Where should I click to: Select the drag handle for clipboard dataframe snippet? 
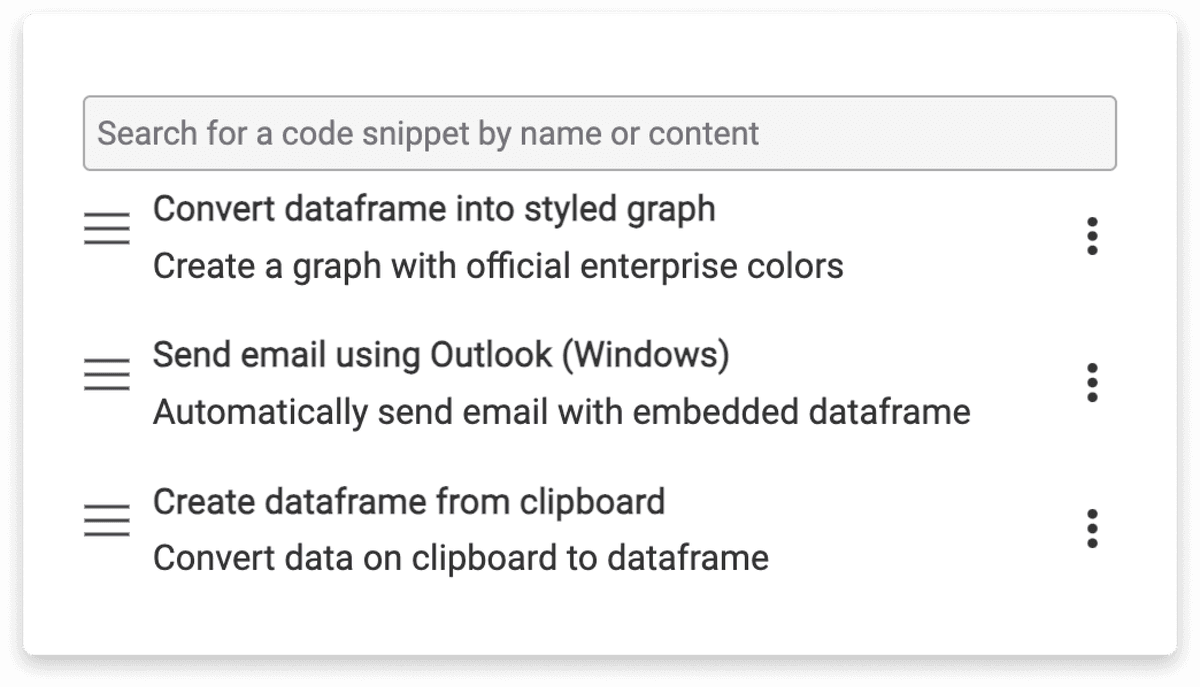pyautogui.click(x=106, y=522)
